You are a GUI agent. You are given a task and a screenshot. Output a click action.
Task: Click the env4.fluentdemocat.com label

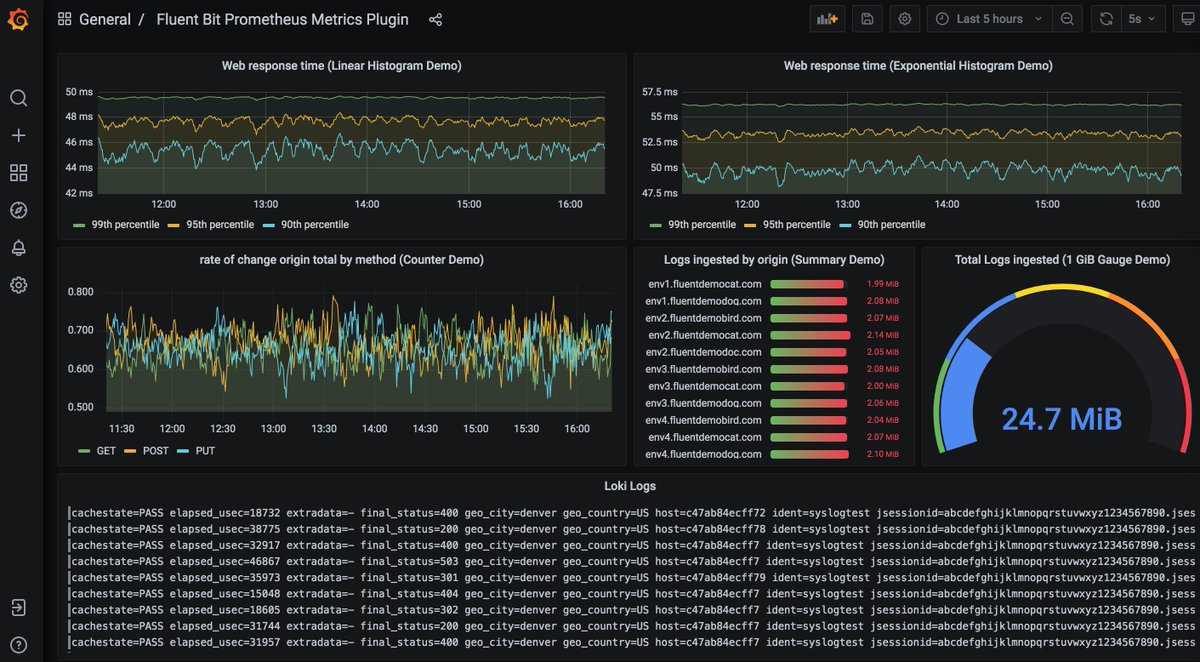point(705,437)
